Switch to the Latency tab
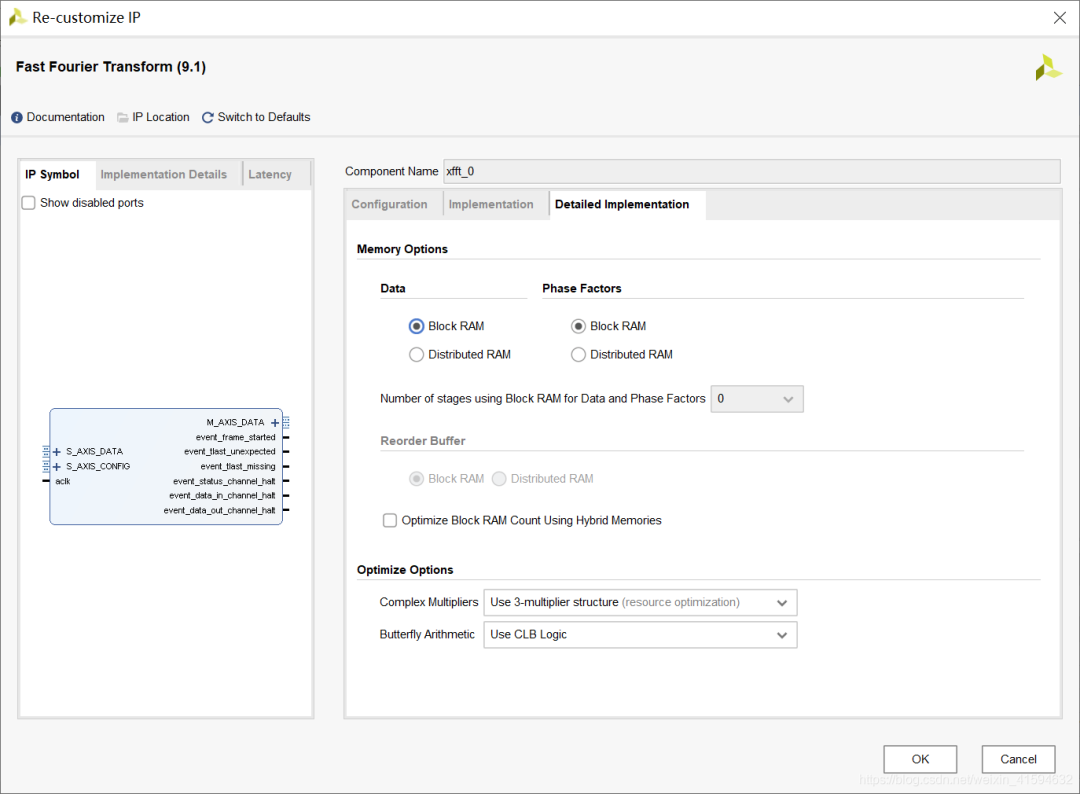 270,175
